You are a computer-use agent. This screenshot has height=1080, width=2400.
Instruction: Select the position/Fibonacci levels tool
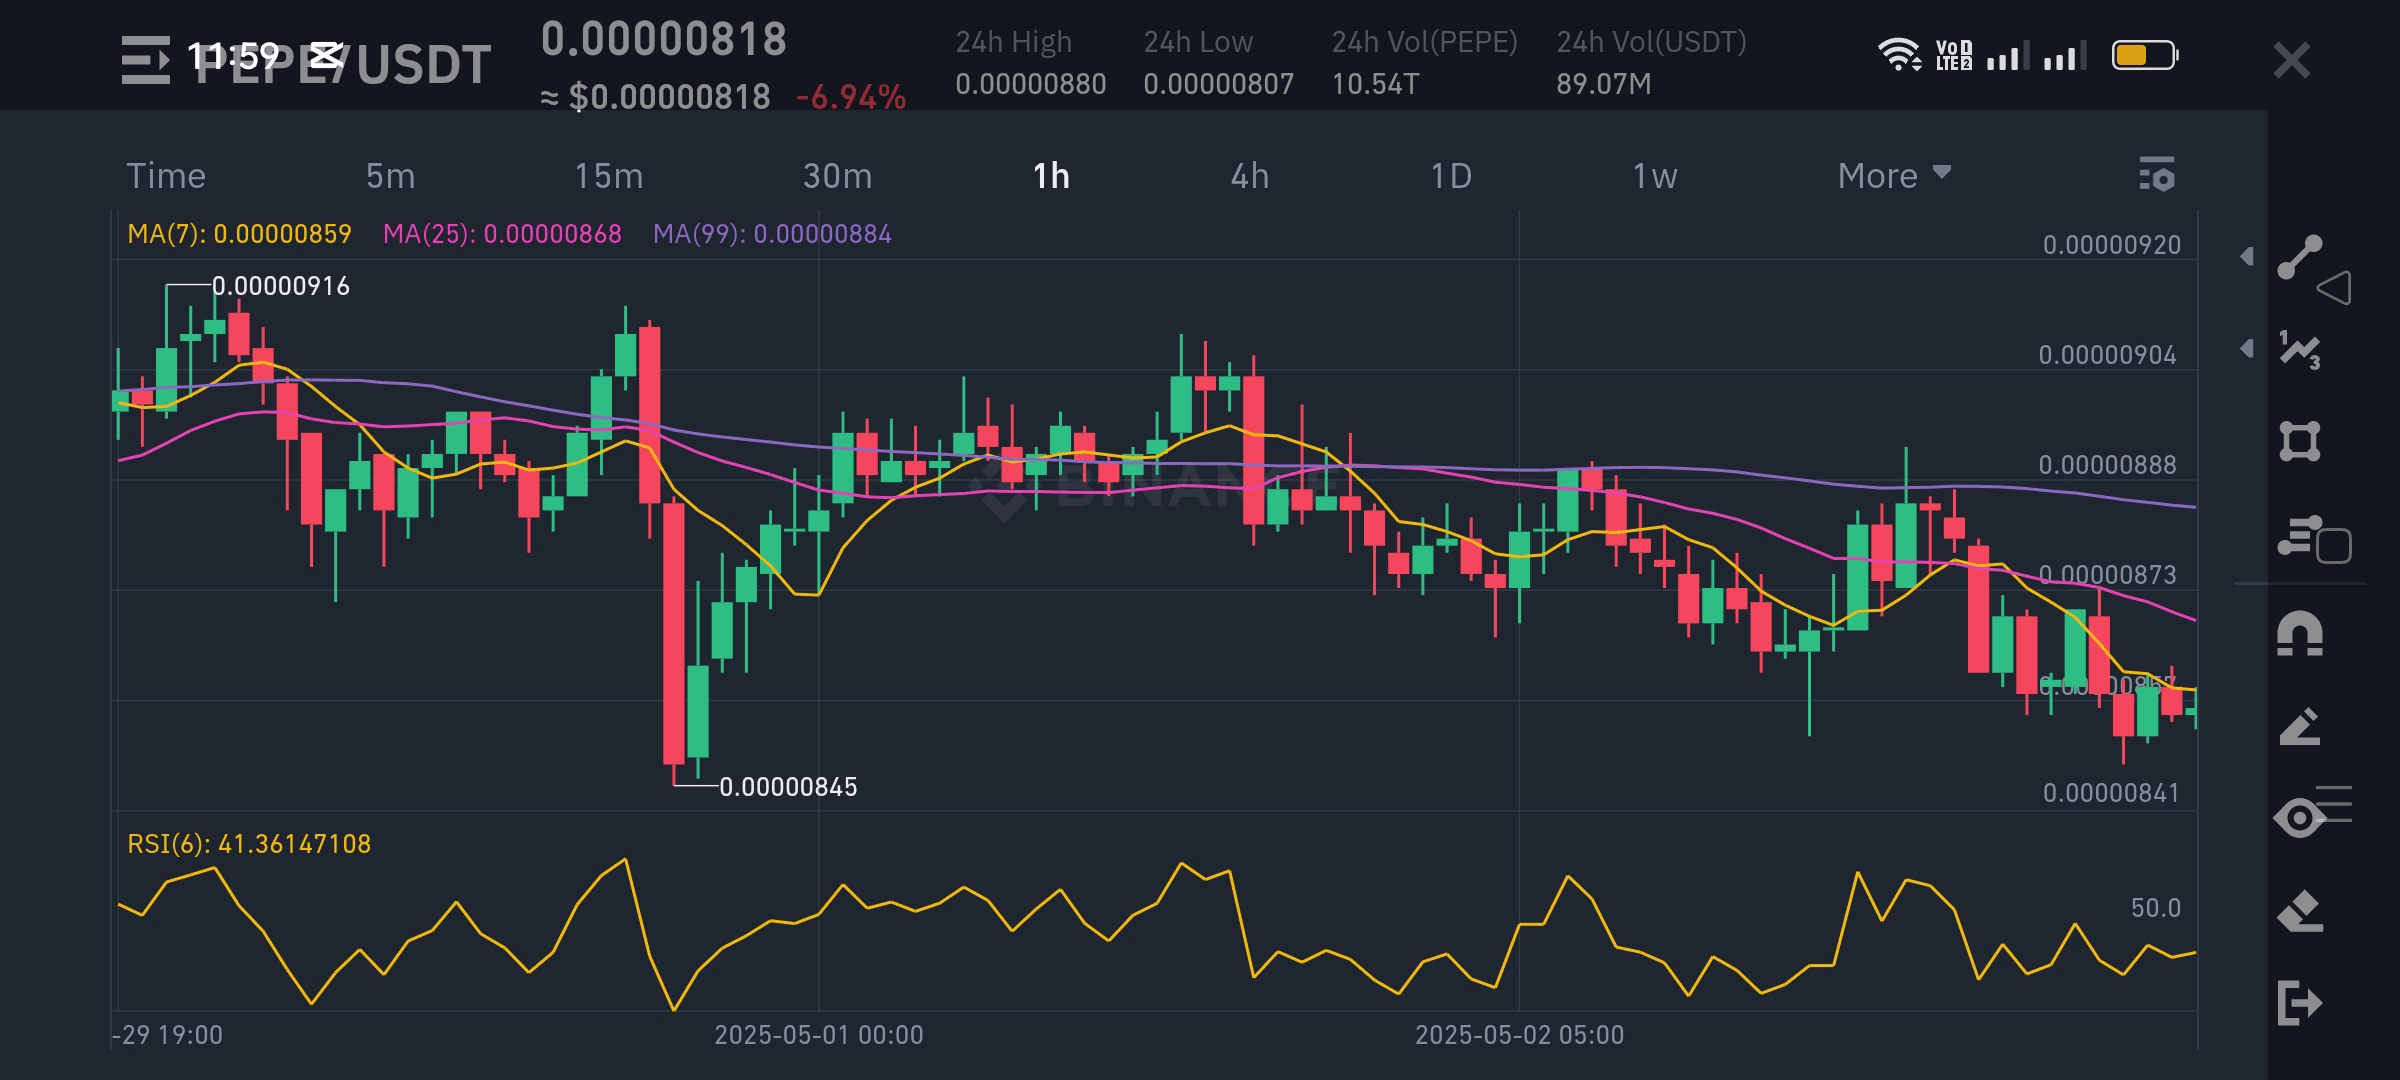tap(2299, 536)
